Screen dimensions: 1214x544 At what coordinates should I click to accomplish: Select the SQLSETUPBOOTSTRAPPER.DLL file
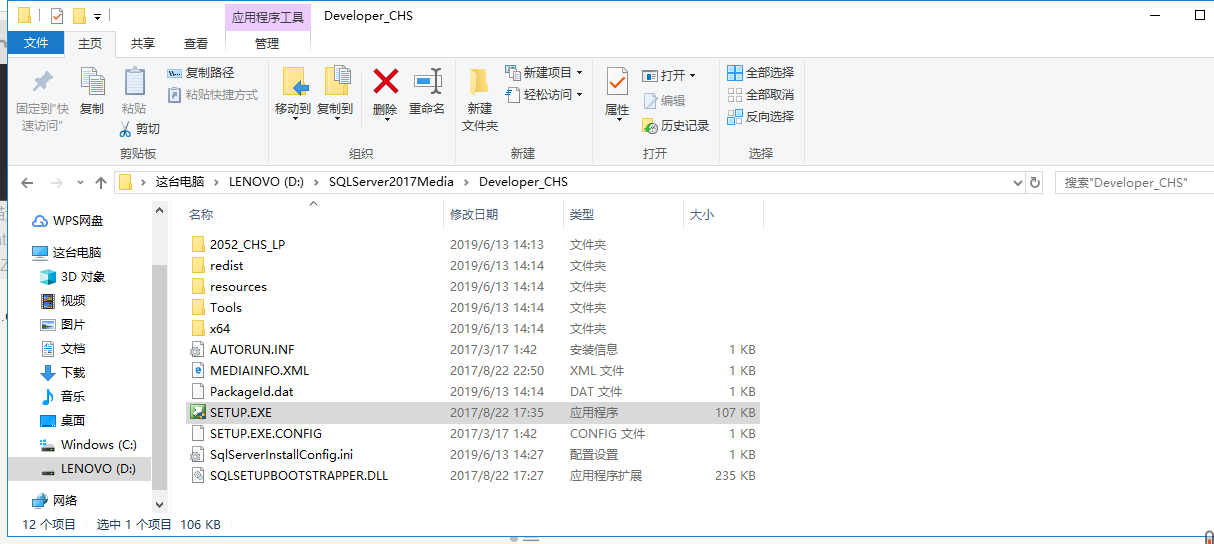point(473,475)
